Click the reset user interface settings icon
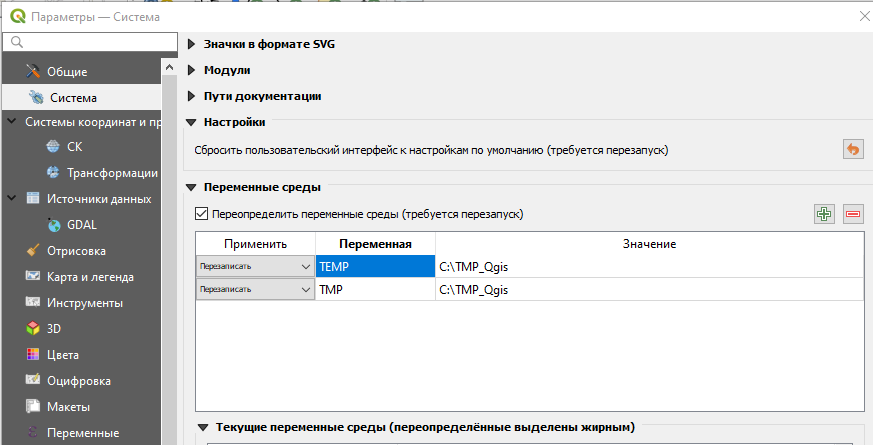 click(852, 149)
